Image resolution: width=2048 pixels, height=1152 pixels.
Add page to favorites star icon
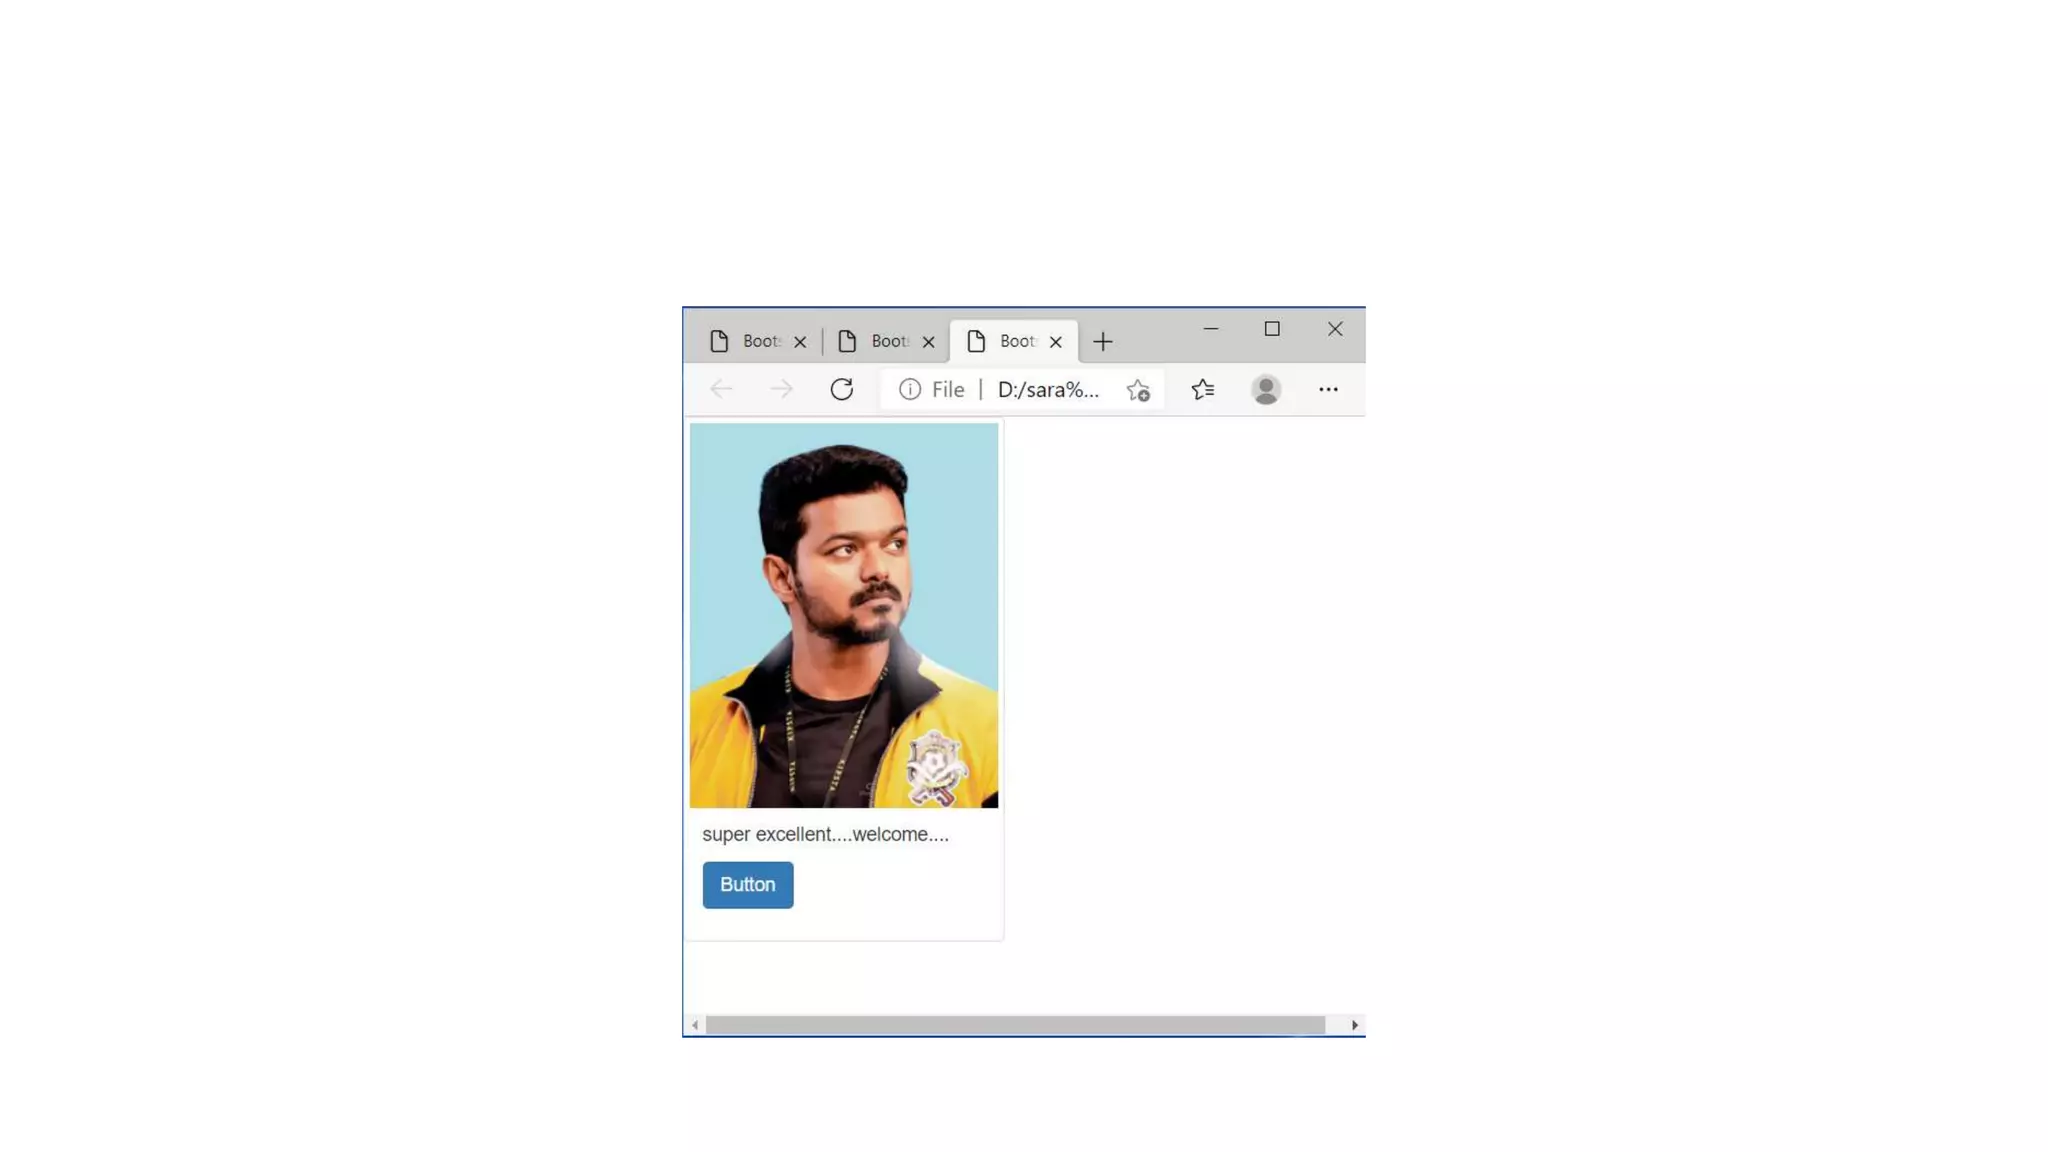coord(1138,390)
